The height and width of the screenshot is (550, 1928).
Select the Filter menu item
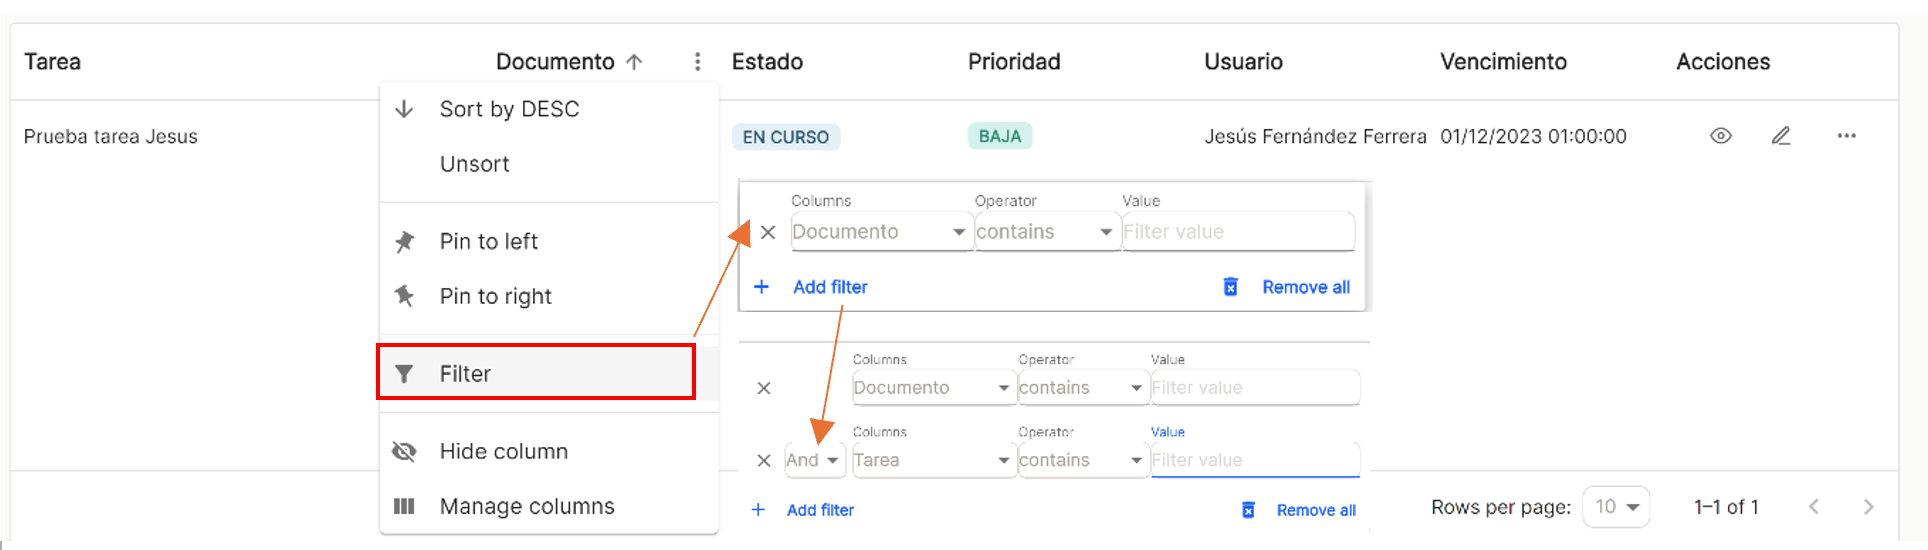pyautogui.click(x=536, y=373)
